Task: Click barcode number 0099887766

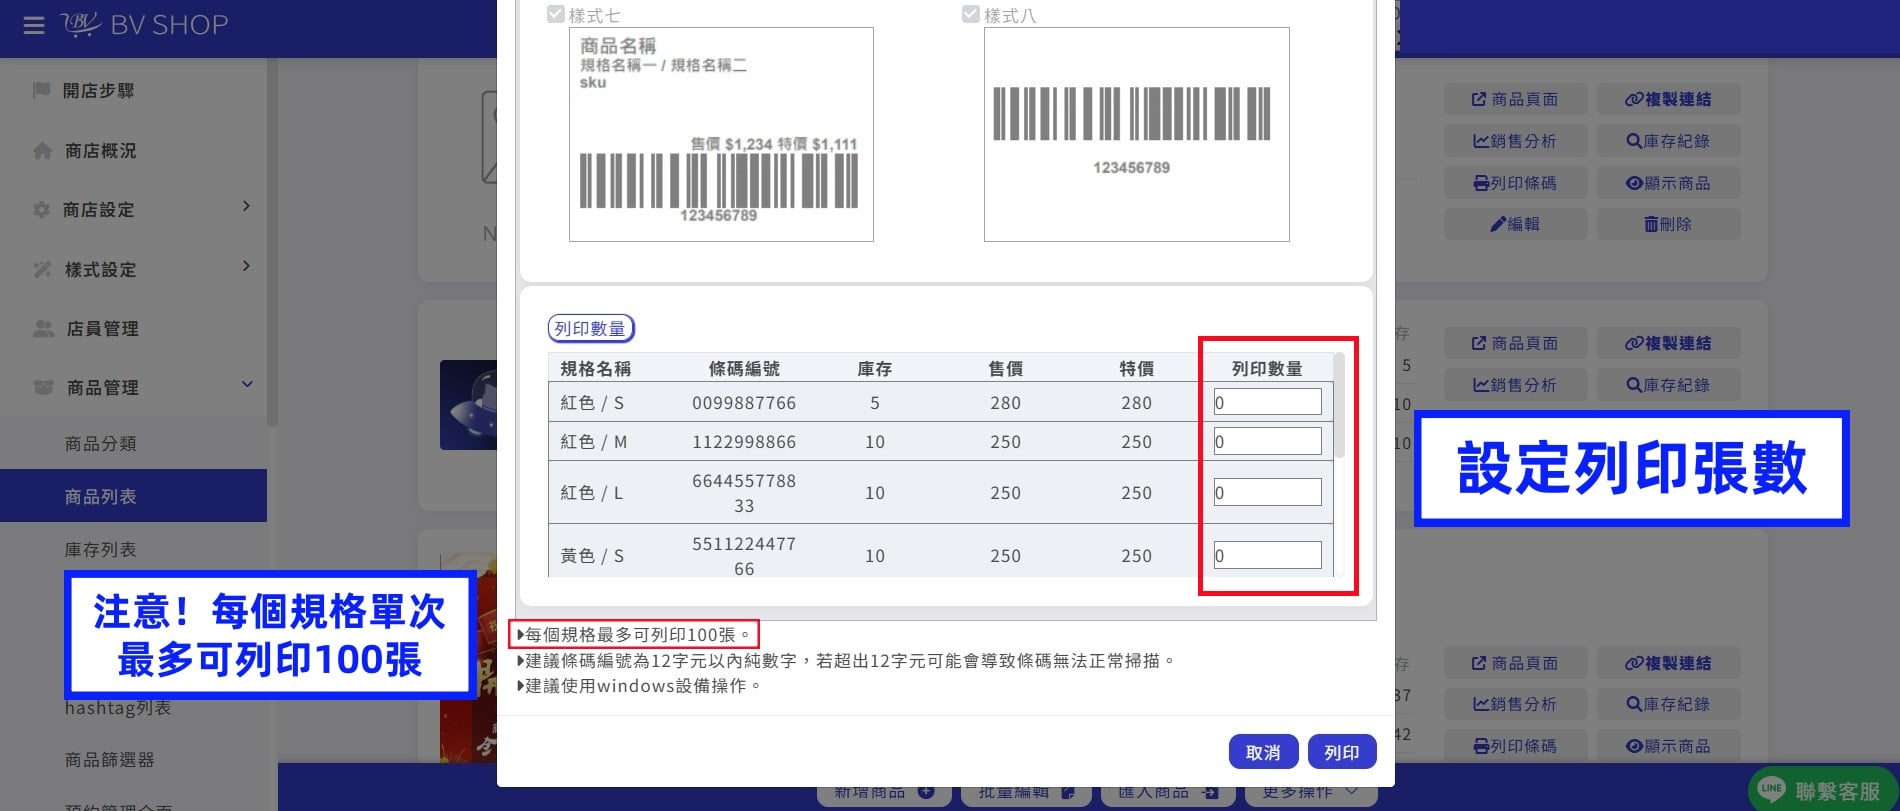Action: coord(744,403)
